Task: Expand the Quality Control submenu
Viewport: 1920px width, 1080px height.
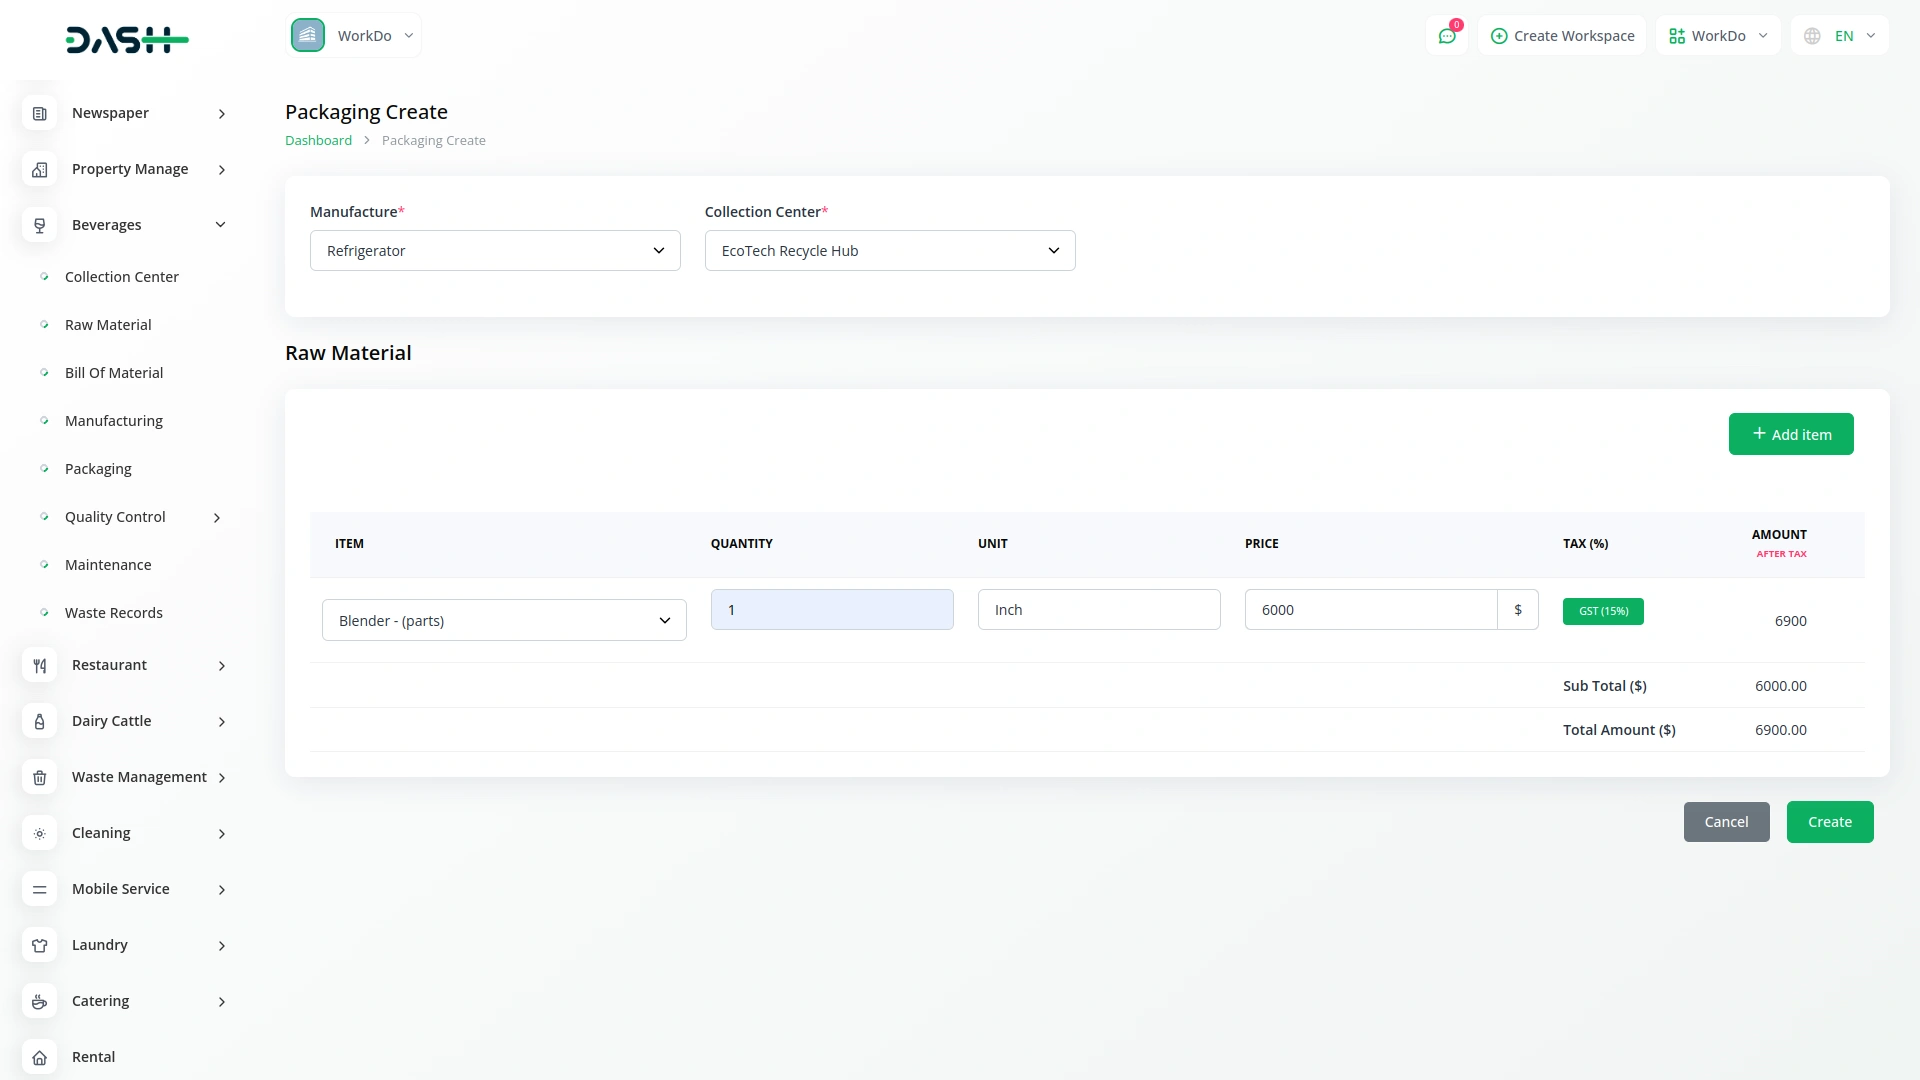Action: [x=217, y=518]
